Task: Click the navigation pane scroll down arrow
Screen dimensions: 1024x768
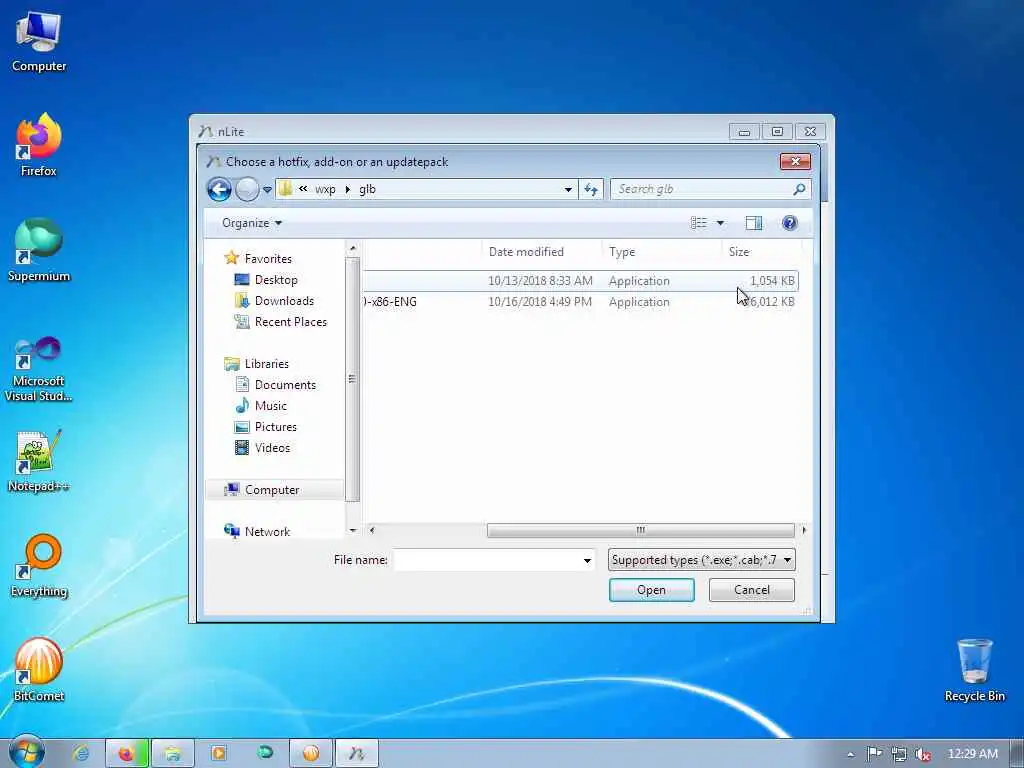Action: [353, 530]
